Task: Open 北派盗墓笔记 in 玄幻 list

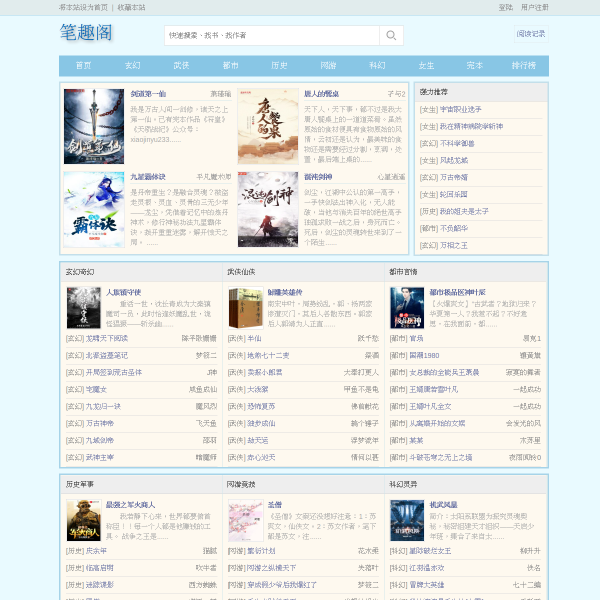Action: (x=107, y=355)
